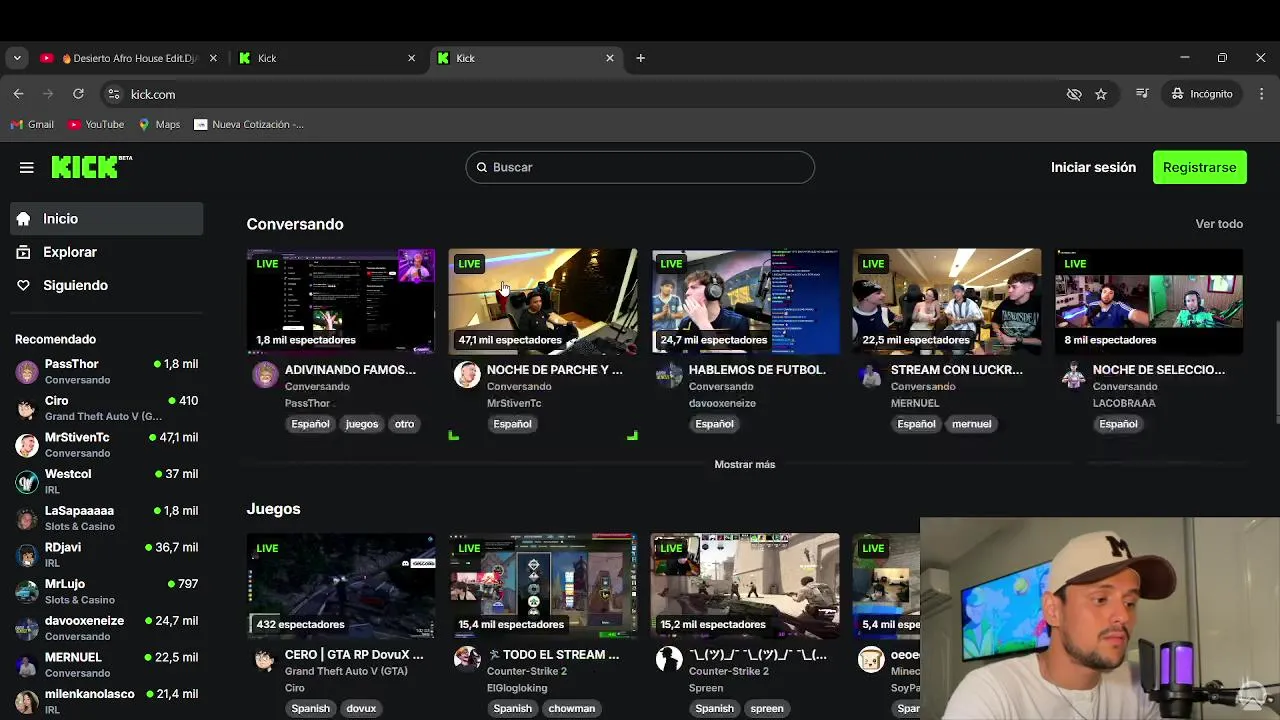Open the ADIVINANDO FAMOS... stream thumbnail

341,301
